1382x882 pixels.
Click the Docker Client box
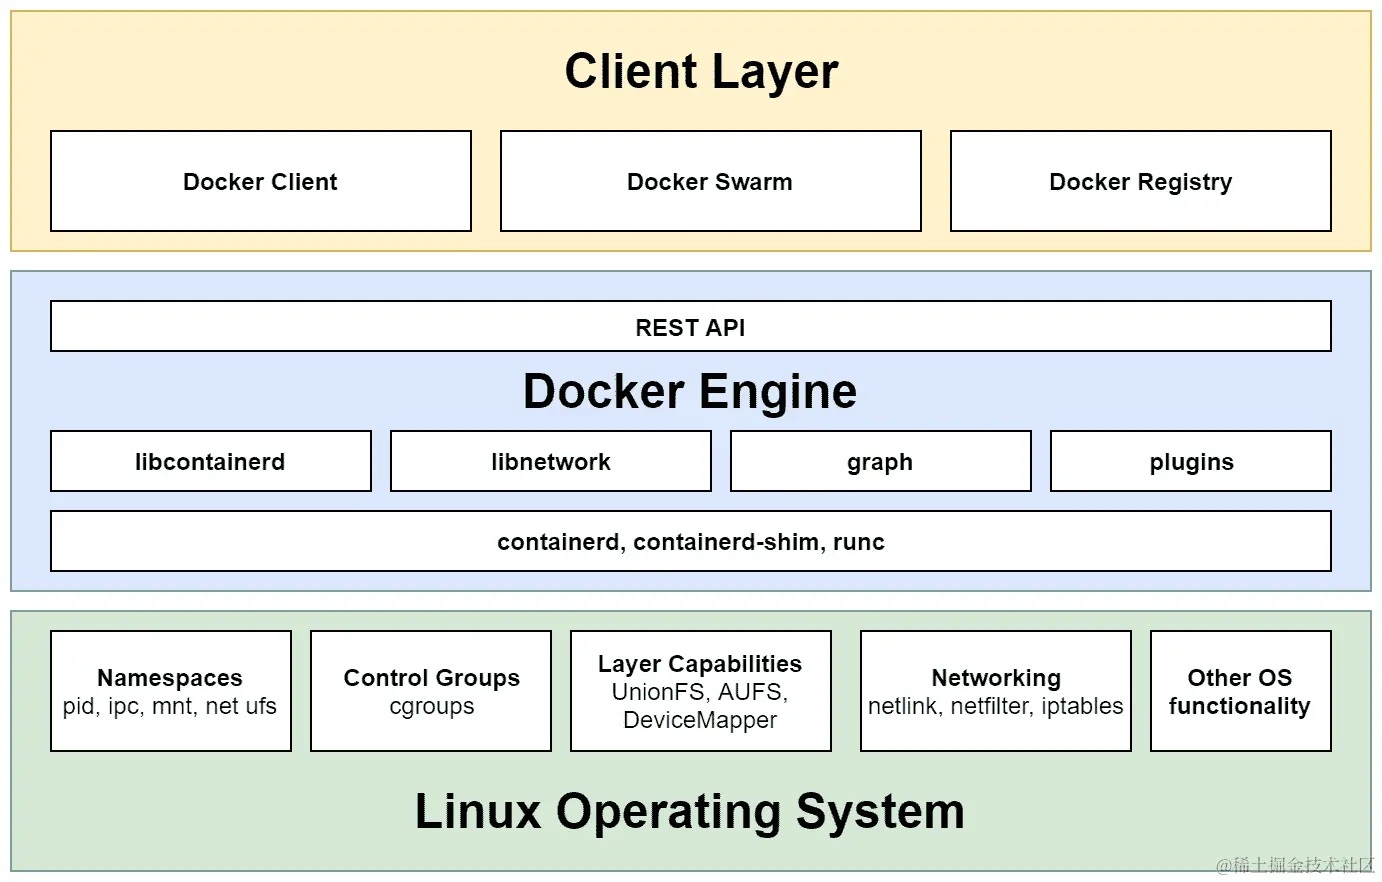pos(261,181)
